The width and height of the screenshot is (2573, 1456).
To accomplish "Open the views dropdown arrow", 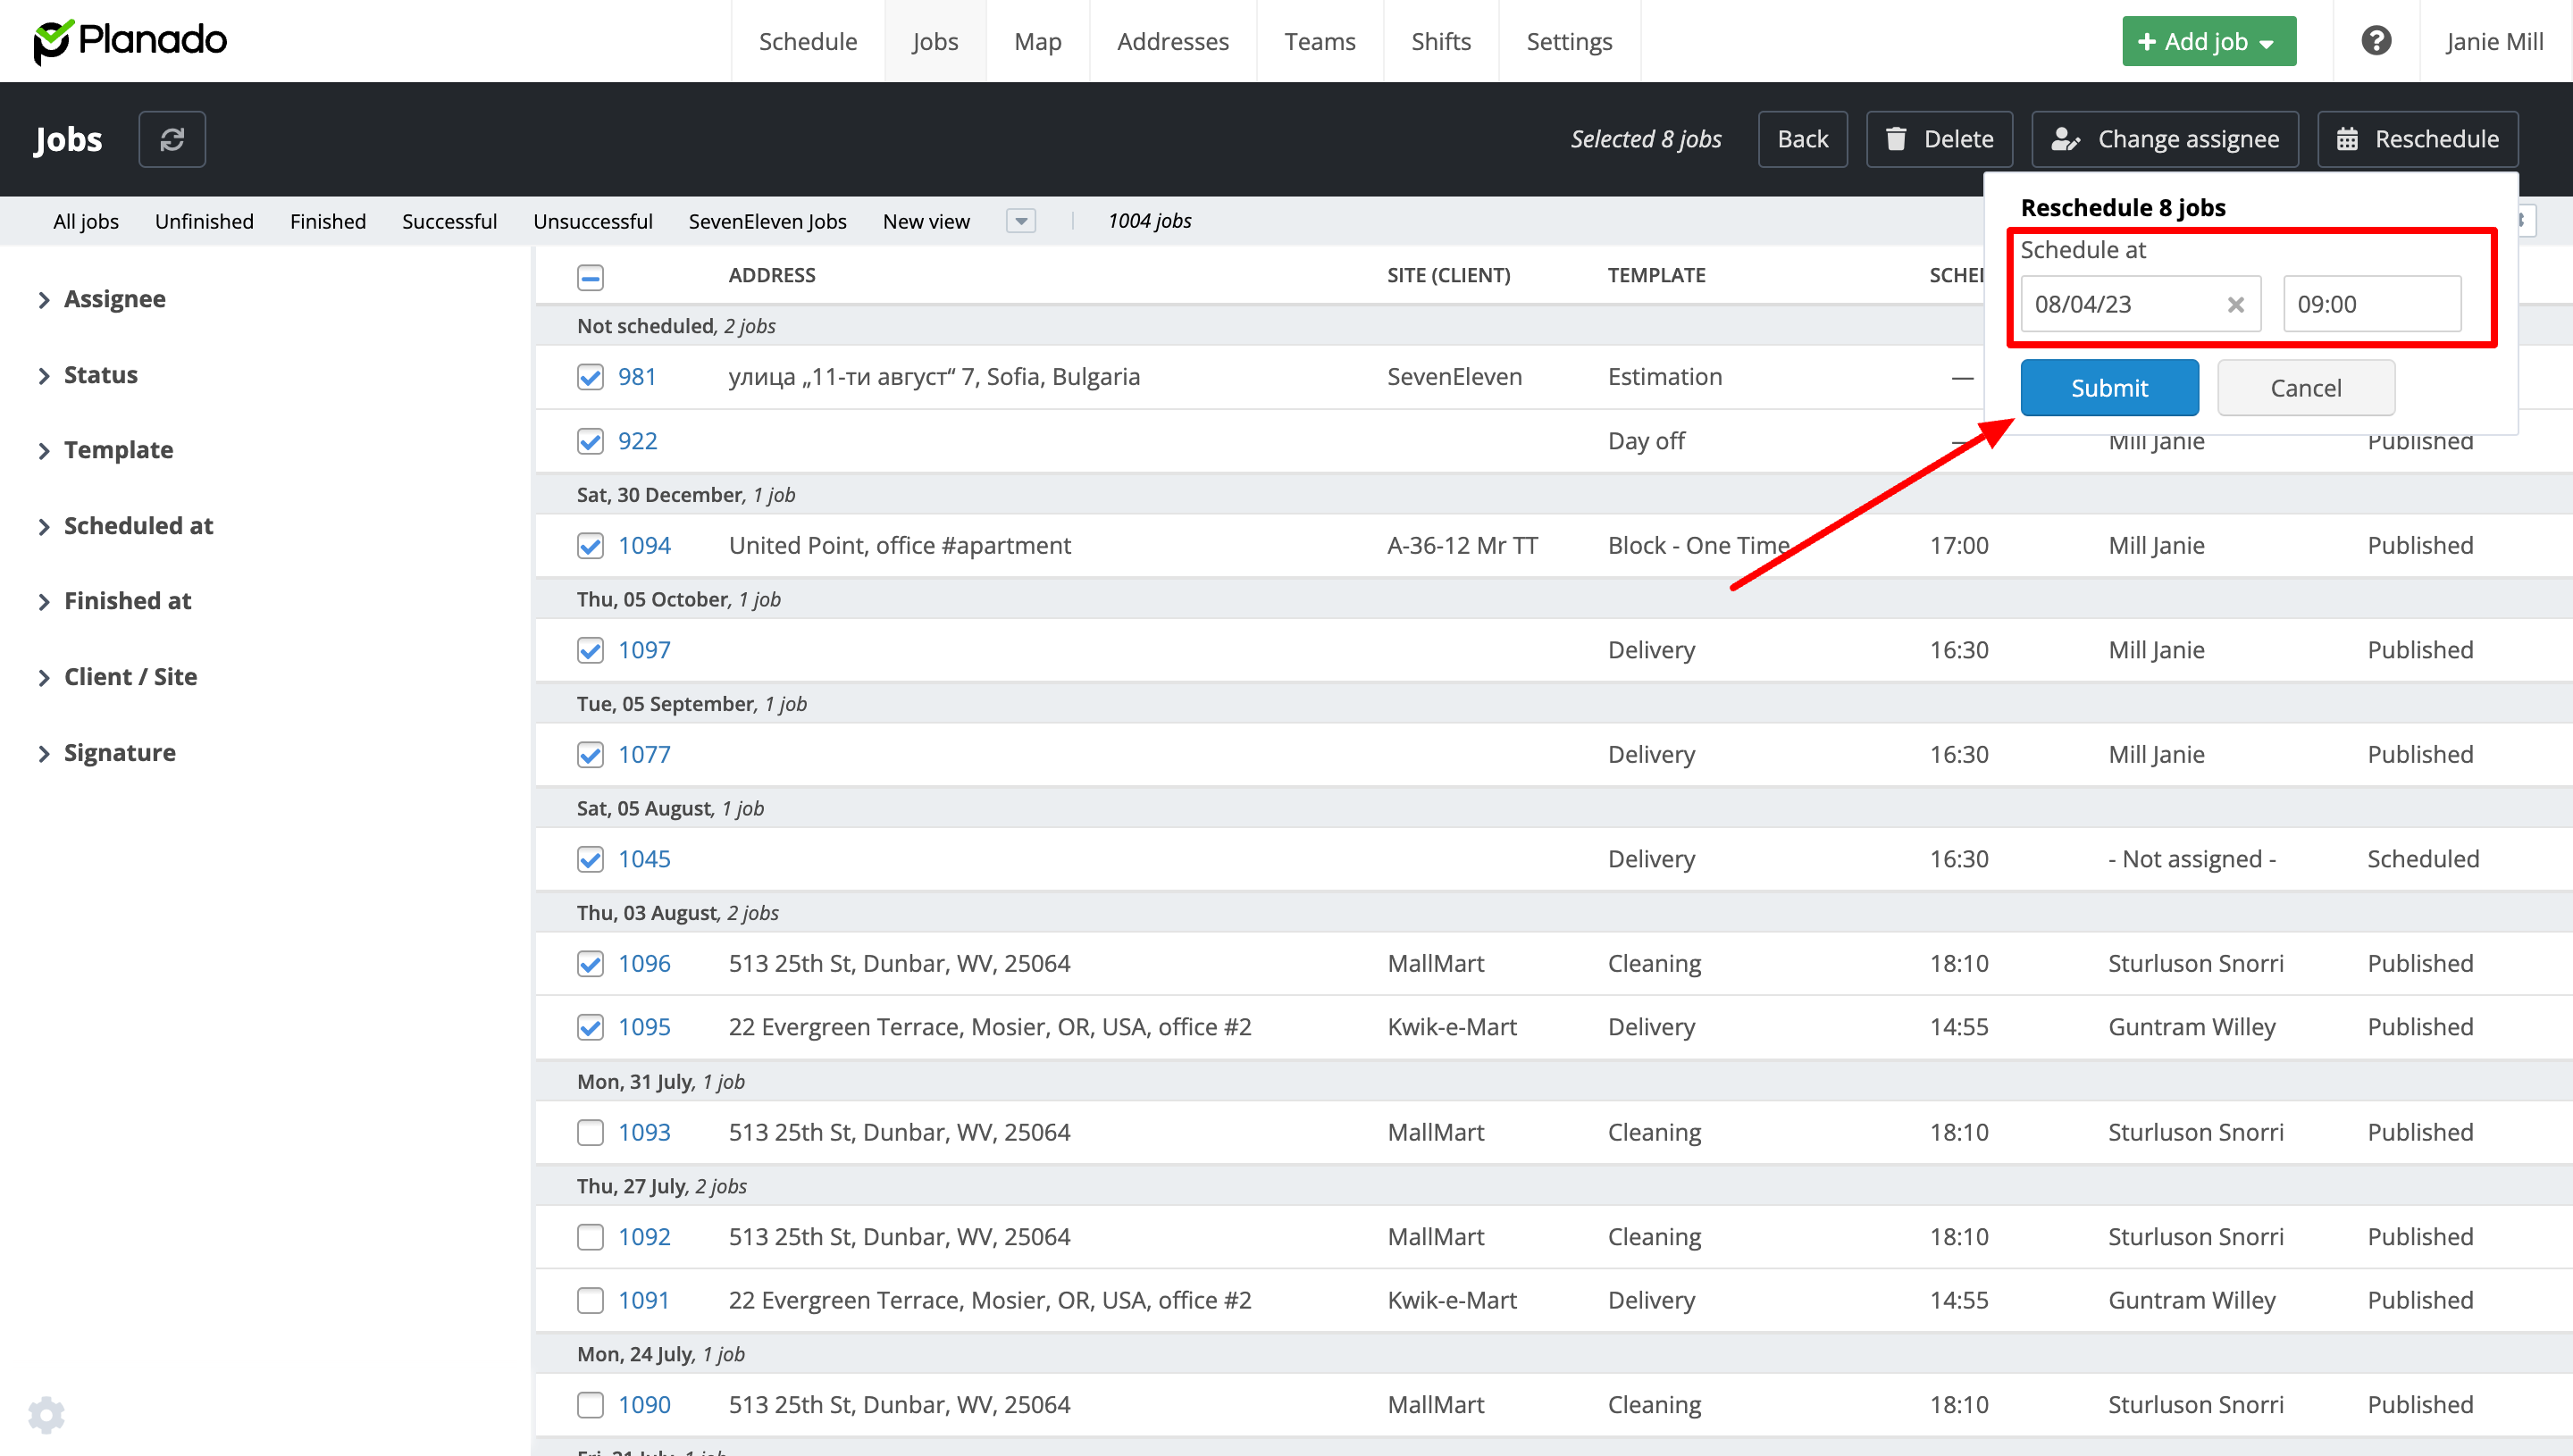I will tap(1020, 221).
